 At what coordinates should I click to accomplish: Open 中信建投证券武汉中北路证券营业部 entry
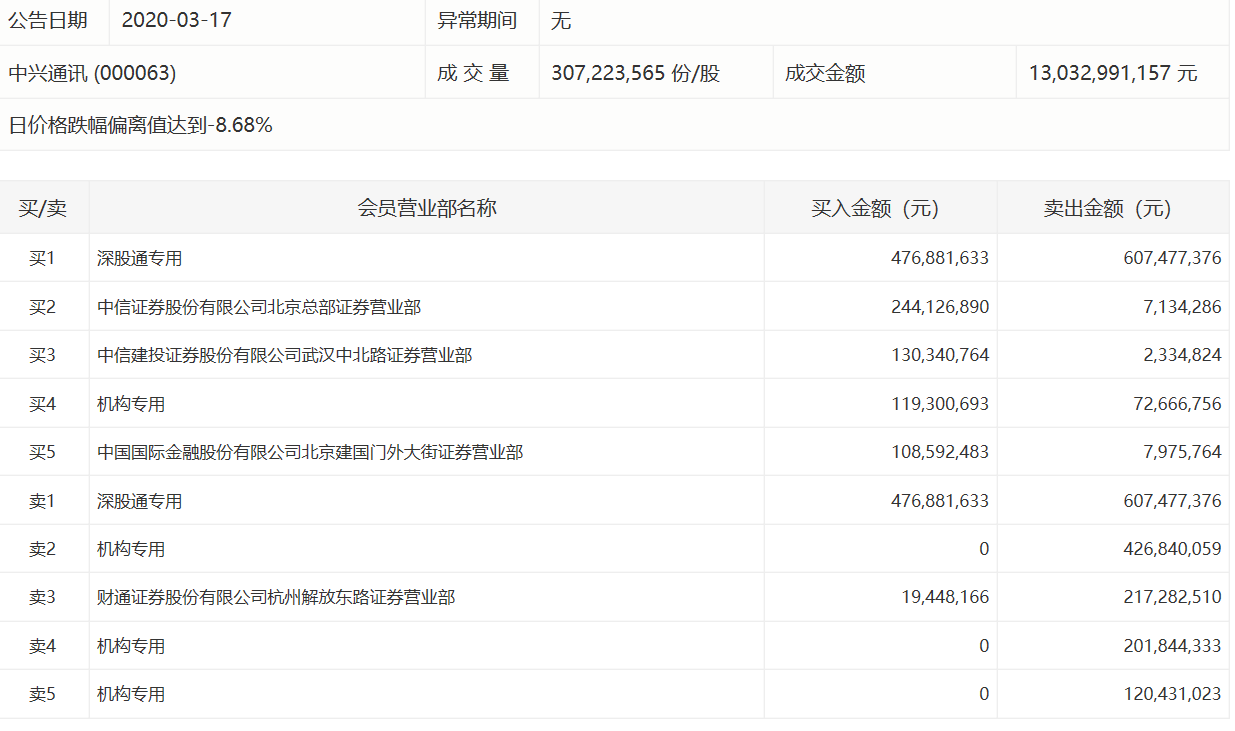click(284, 355)
